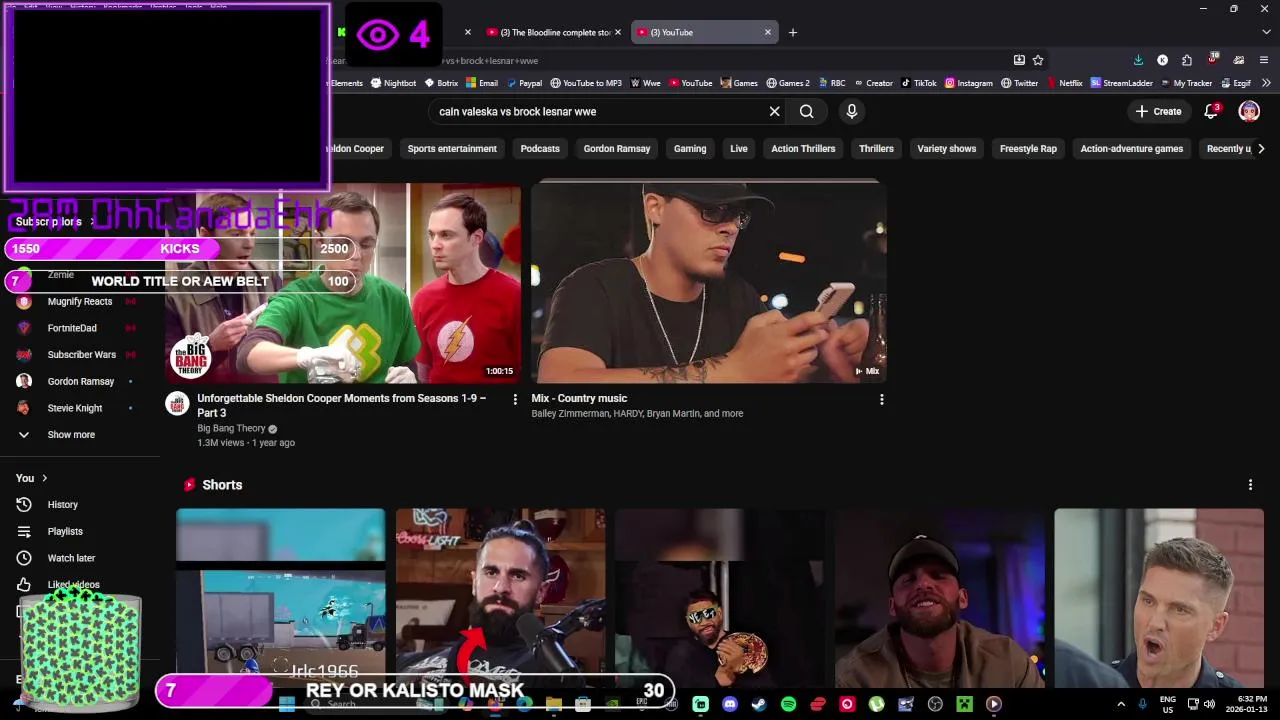Open the account avatar menu

click(x=1249, y=111)
